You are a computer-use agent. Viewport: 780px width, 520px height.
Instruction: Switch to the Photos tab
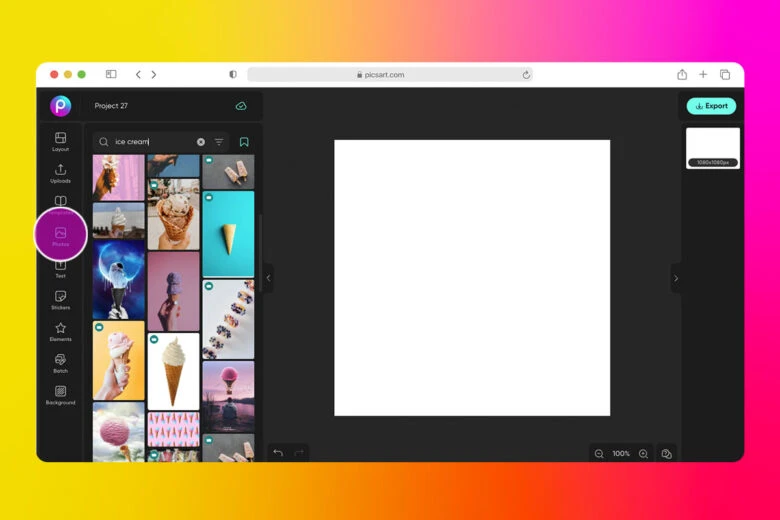point(60,236)
